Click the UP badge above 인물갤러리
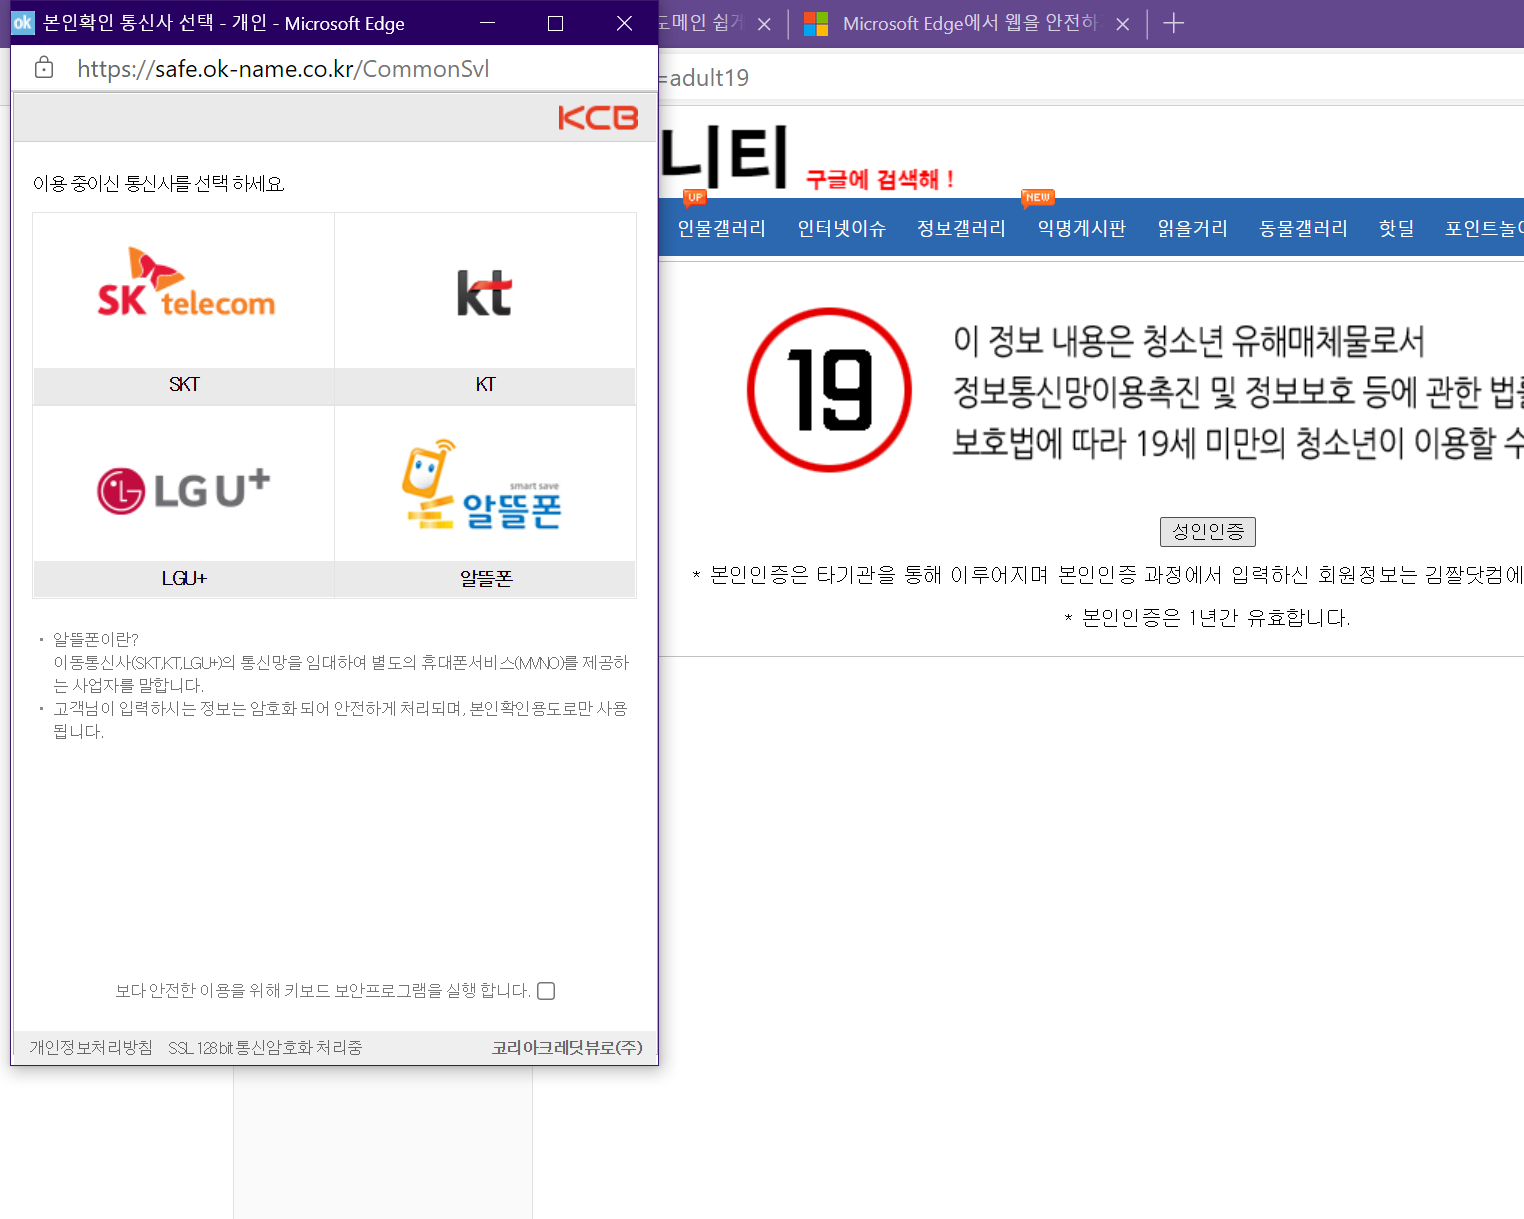The image size is (1524, 1219). pyautogui.click(x=695, y=197)
